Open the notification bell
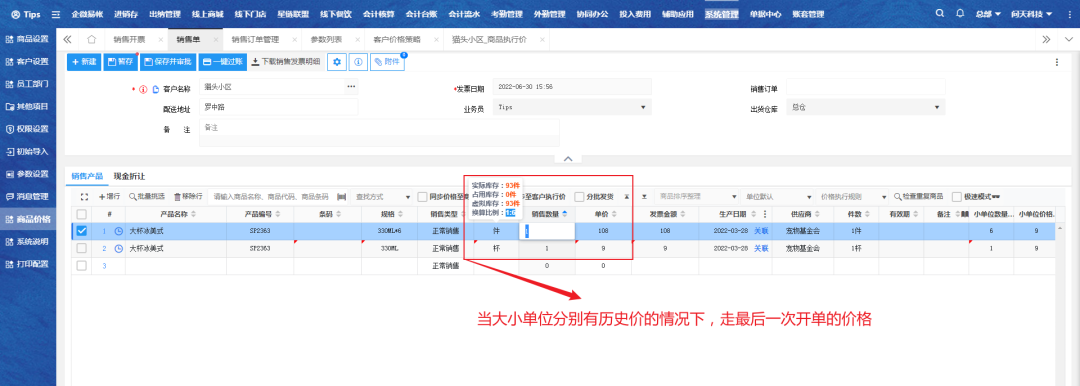The height and width of the screenshot is (386, 1080). (x=959, y=14)
